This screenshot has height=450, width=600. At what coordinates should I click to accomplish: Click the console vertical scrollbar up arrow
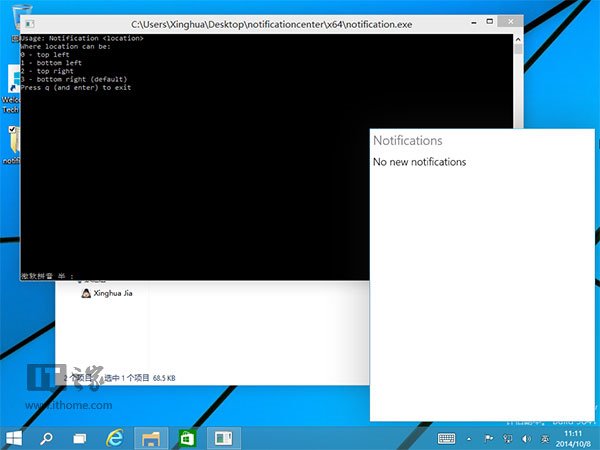pos(518,48)
